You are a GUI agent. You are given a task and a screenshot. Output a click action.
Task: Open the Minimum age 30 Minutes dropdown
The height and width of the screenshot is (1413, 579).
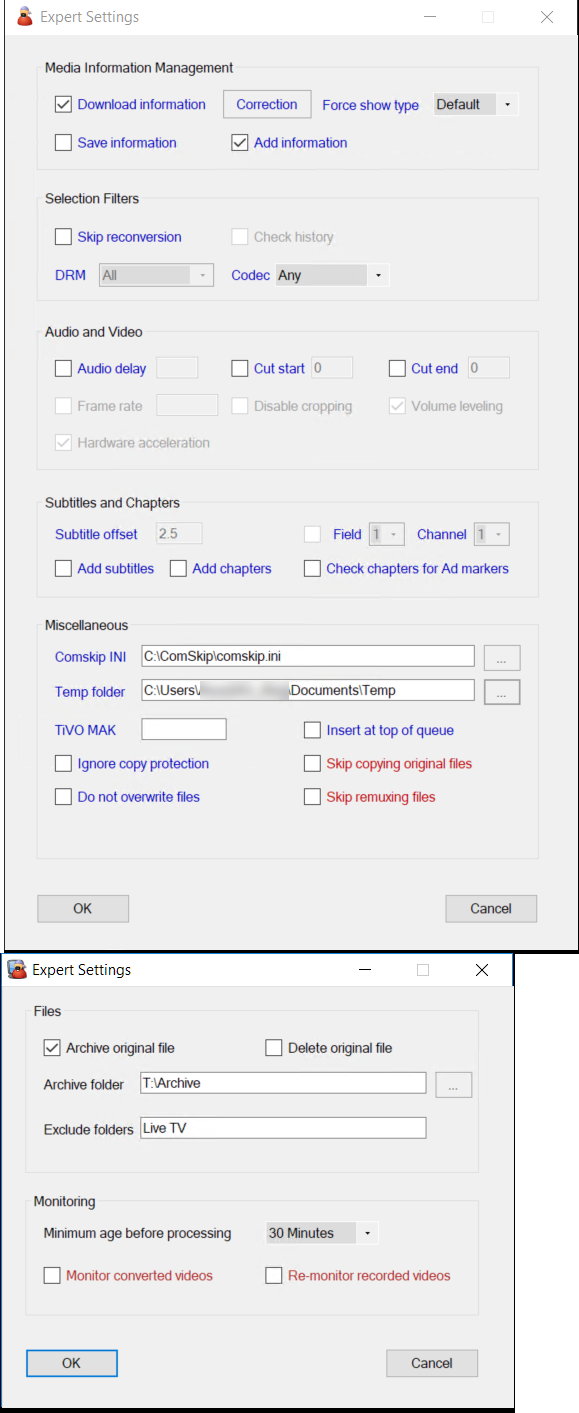322,1233
